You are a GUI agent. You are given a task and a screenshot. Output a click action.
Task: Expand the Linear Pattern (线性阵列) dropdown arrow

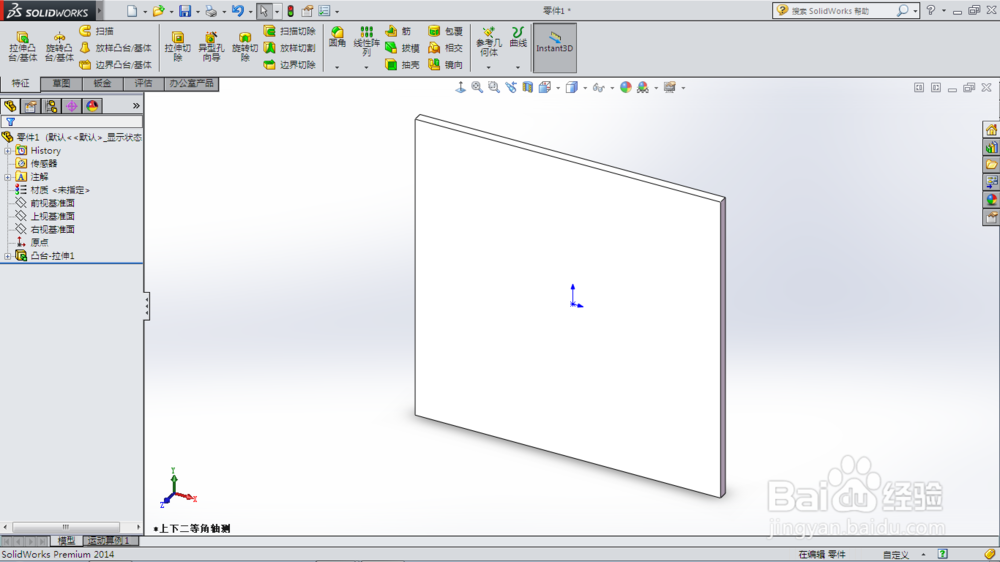366,67
